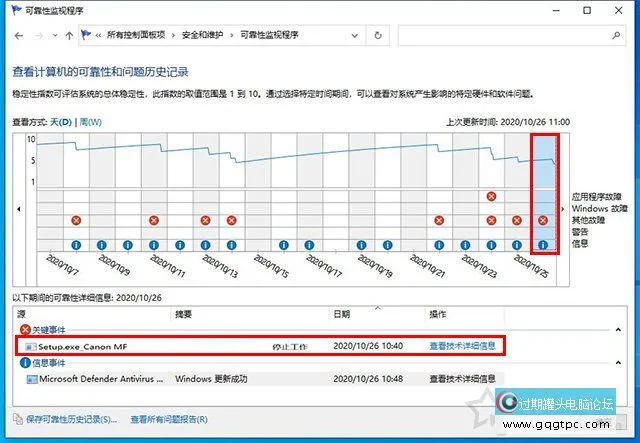Click the 可靠性监视程序 breadcrumb
640x443 pixels.
269,35
